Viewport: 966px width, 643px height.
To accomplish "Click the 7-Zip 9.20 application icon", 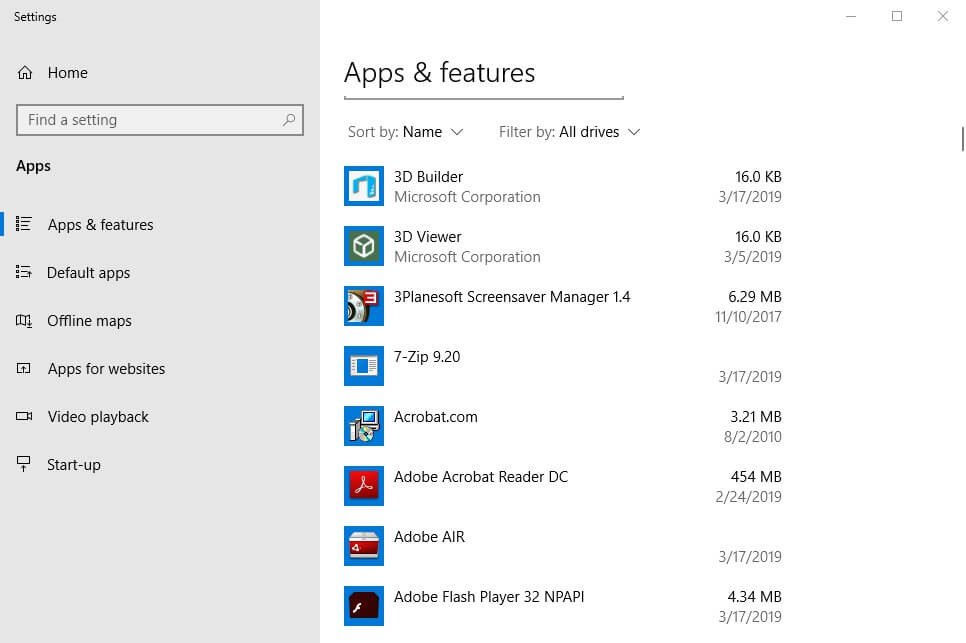I will click(x=363, y=366).
